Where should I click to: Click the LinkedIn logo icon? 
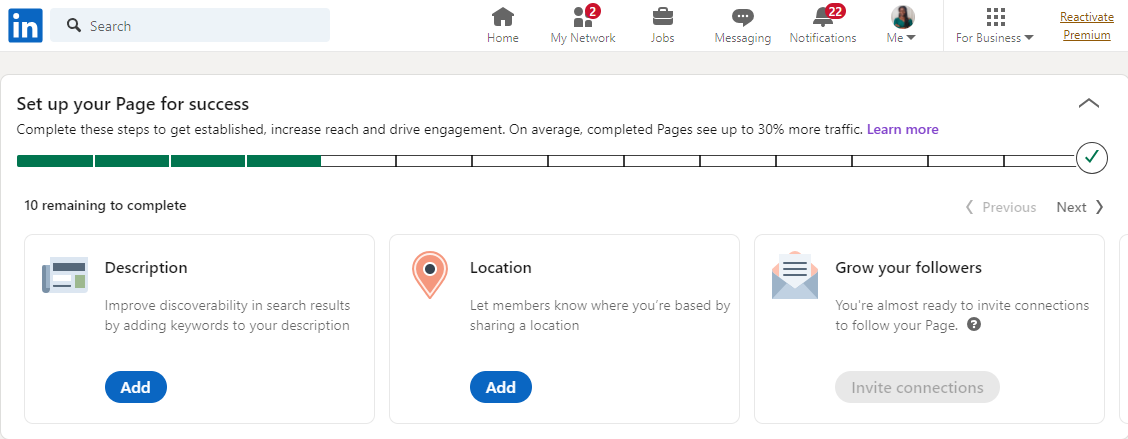[x=25, y=26]
